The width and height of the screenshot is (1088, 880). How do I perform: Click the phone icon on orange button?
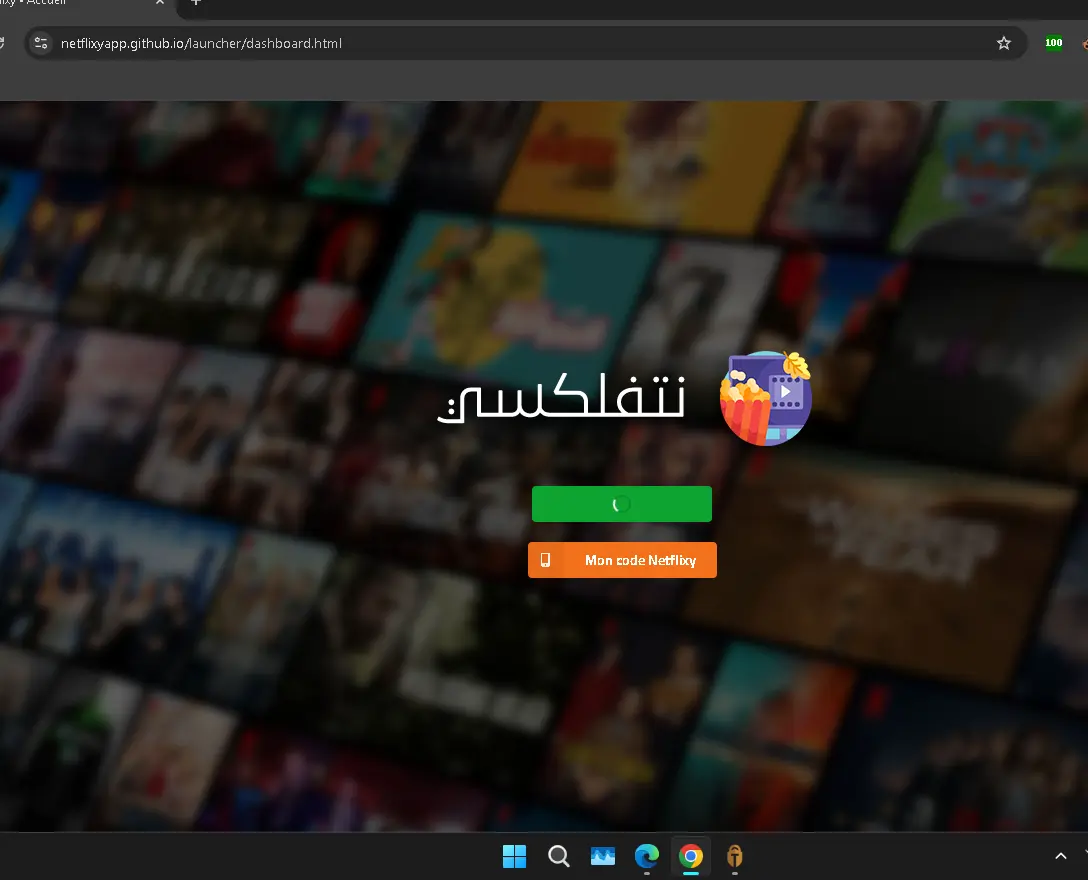pyautogui.click(x=545, y=560)
